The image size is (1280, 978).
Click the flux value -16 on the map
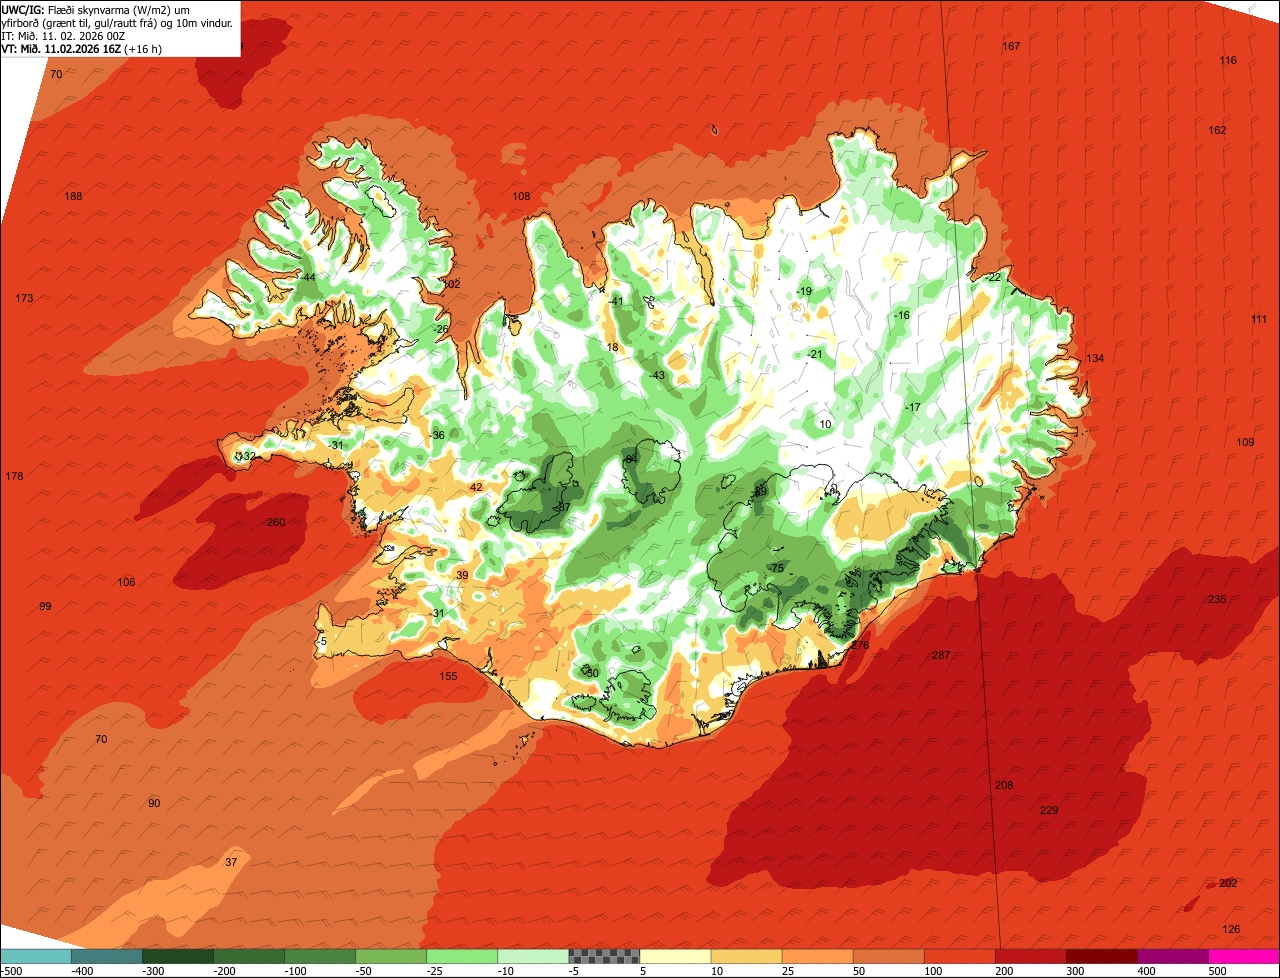[x=902, y=316]
